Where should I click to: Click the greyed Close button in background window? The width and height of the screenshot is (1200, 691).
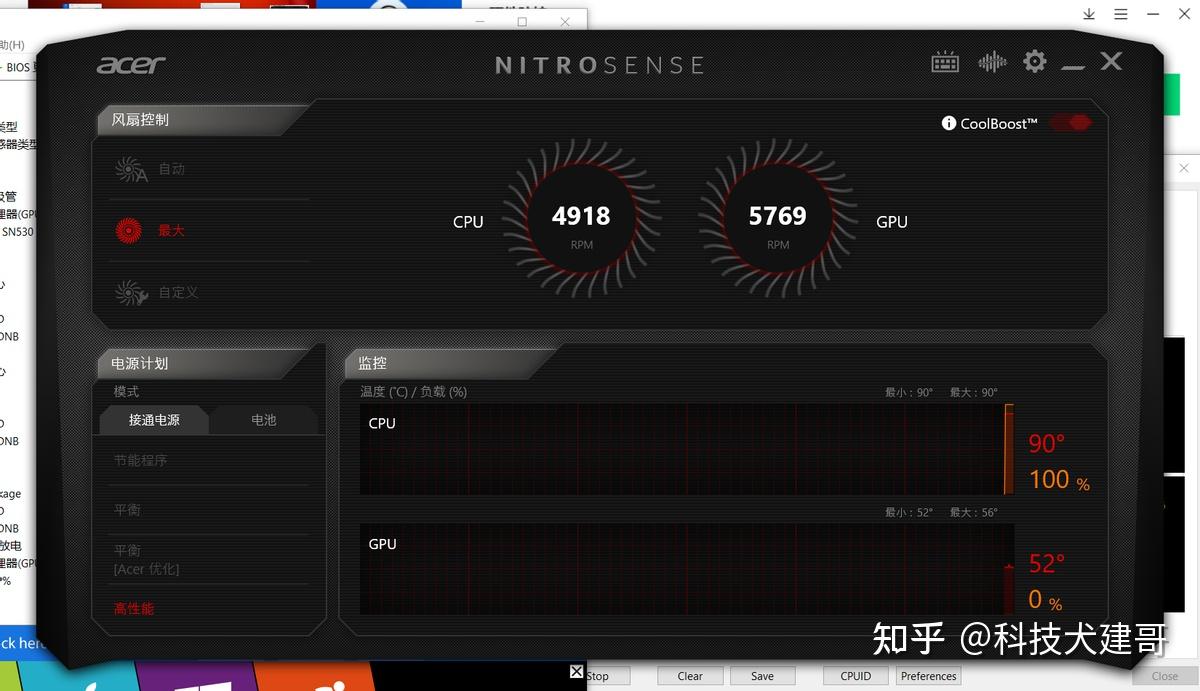(1165, 676)
